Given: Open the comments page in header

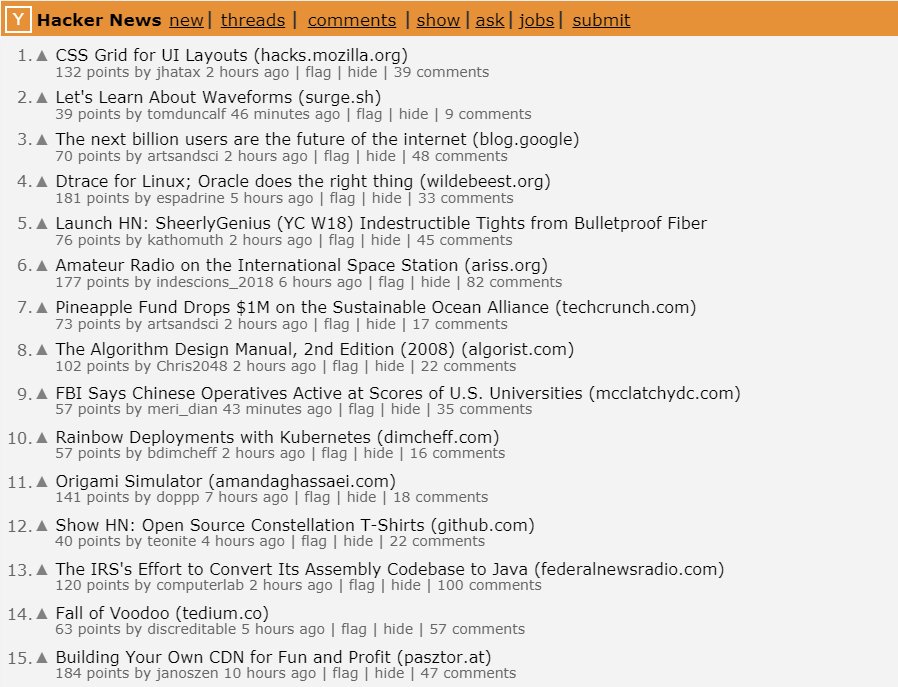Looking at the screenshot, I should coord(352,20).
